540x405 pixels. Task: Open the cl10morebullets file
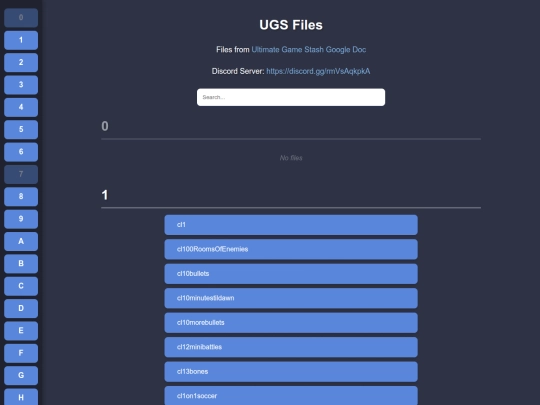point(291,323)
